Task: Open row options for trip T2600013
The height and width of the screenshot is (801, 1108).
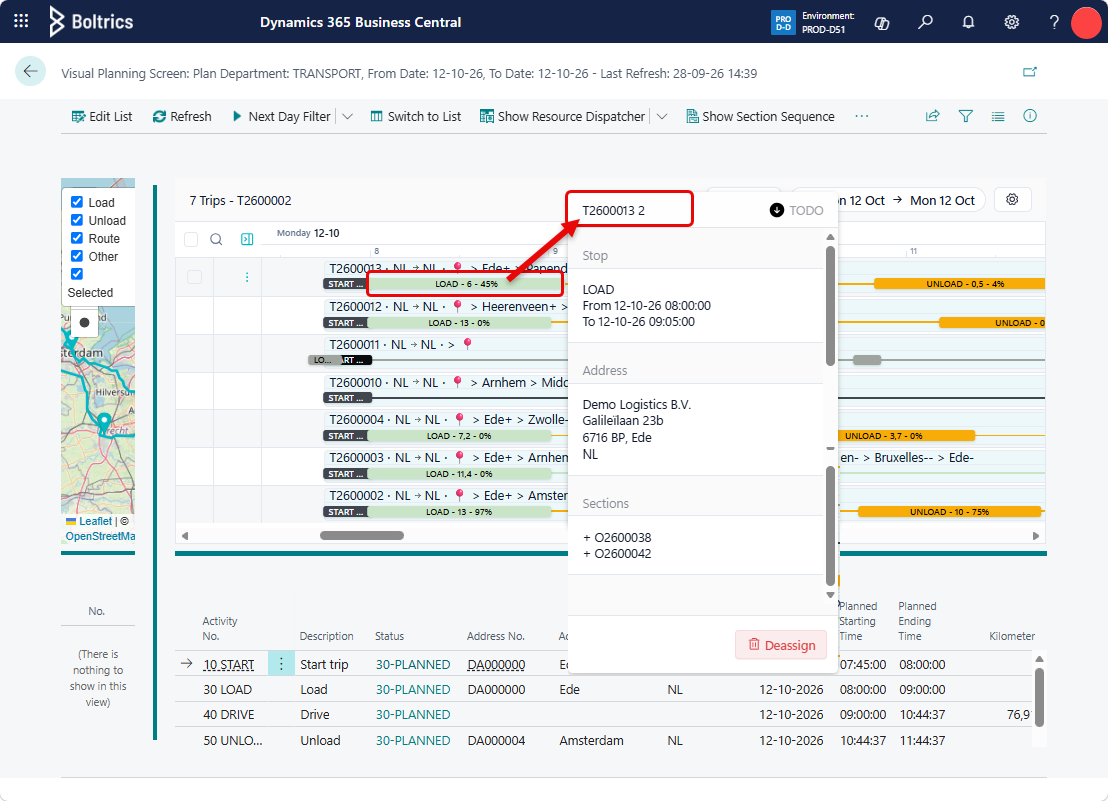Action: tap(247, 277)
